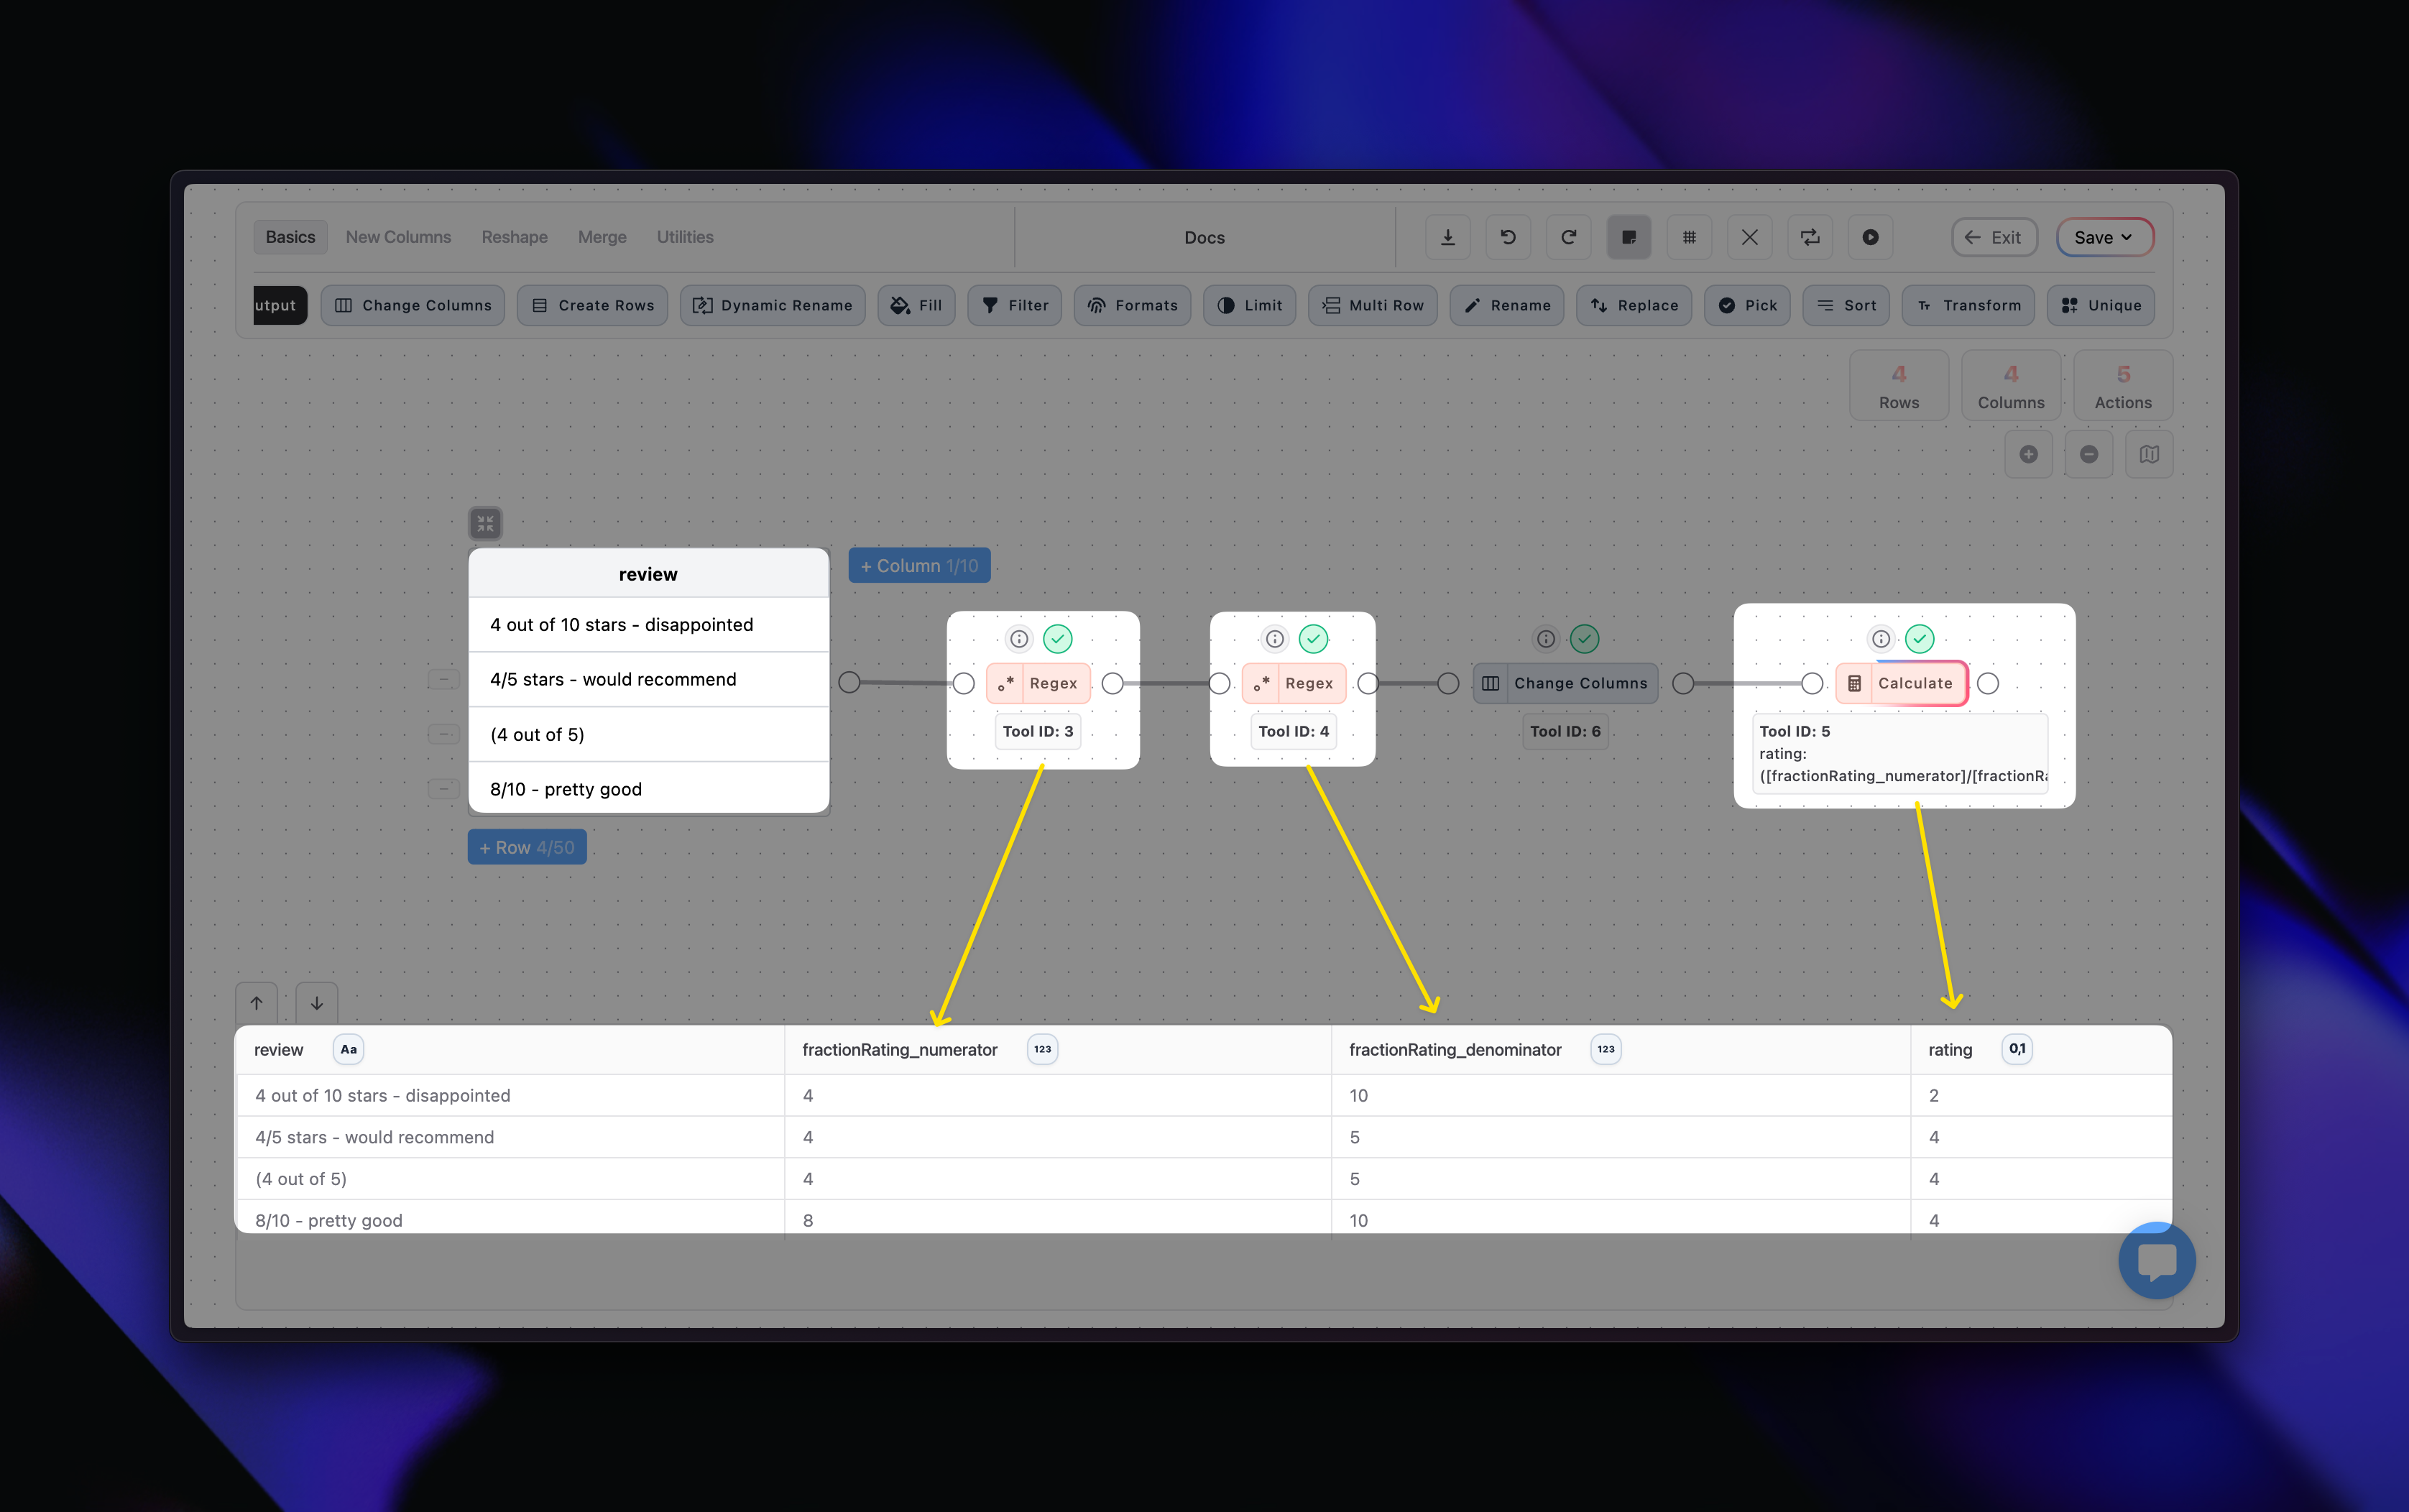Zoom out with the minus circle icon
The height and width of the screenshot is (1512, 2409).
point(2089,454)
